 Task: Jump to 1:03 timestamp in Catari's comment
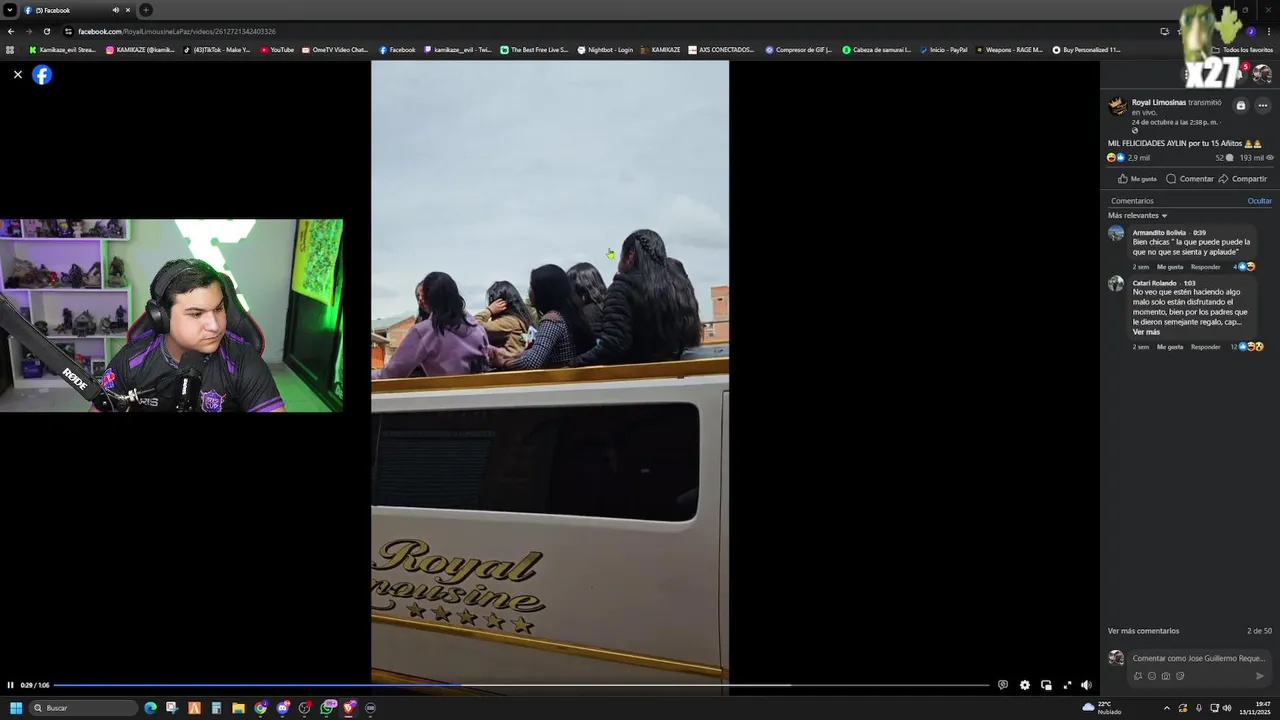(x=1189, y=283)
